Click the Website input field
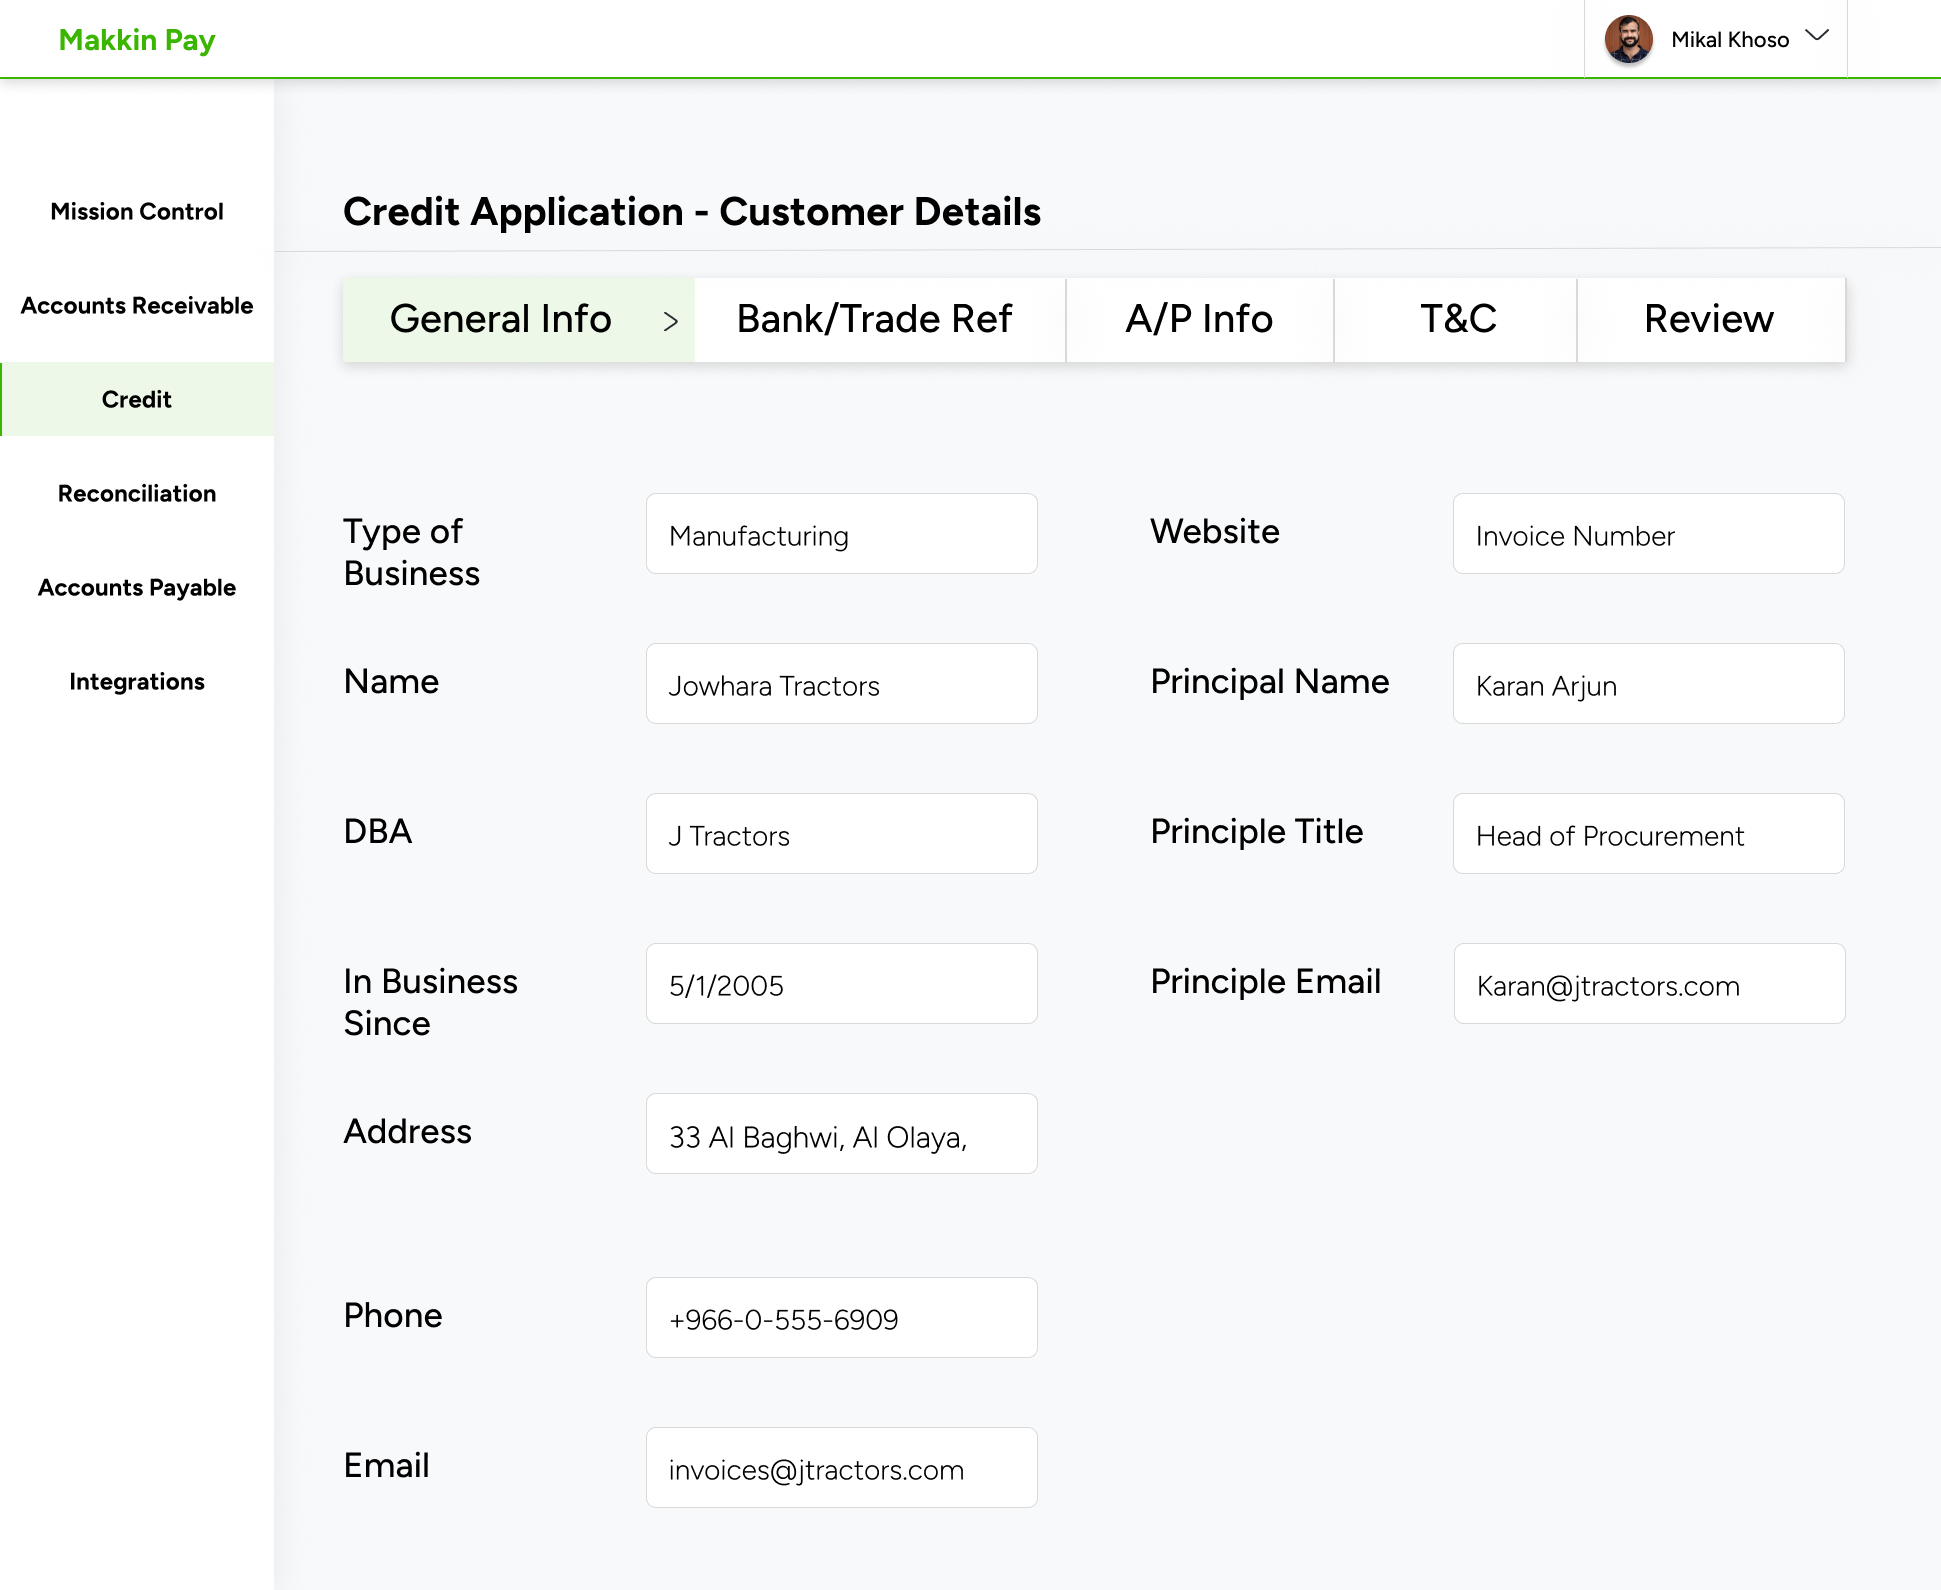 [1648, 534]
